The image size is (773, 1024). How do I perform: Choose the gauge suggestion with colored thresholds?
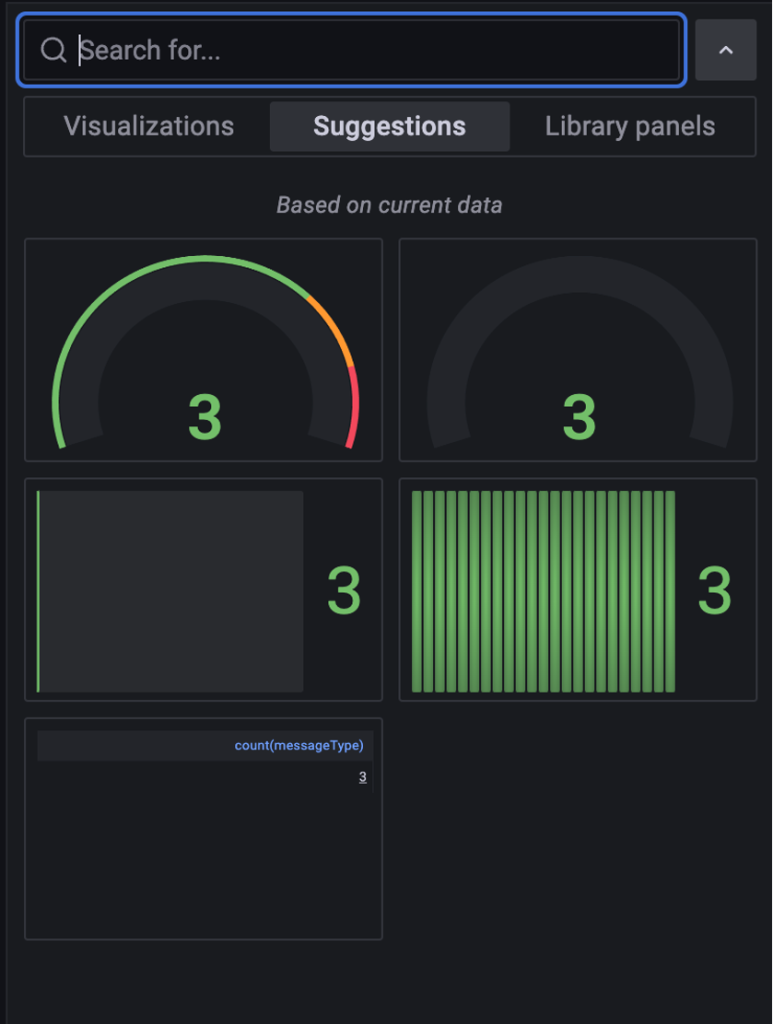(x=204, y=350)
